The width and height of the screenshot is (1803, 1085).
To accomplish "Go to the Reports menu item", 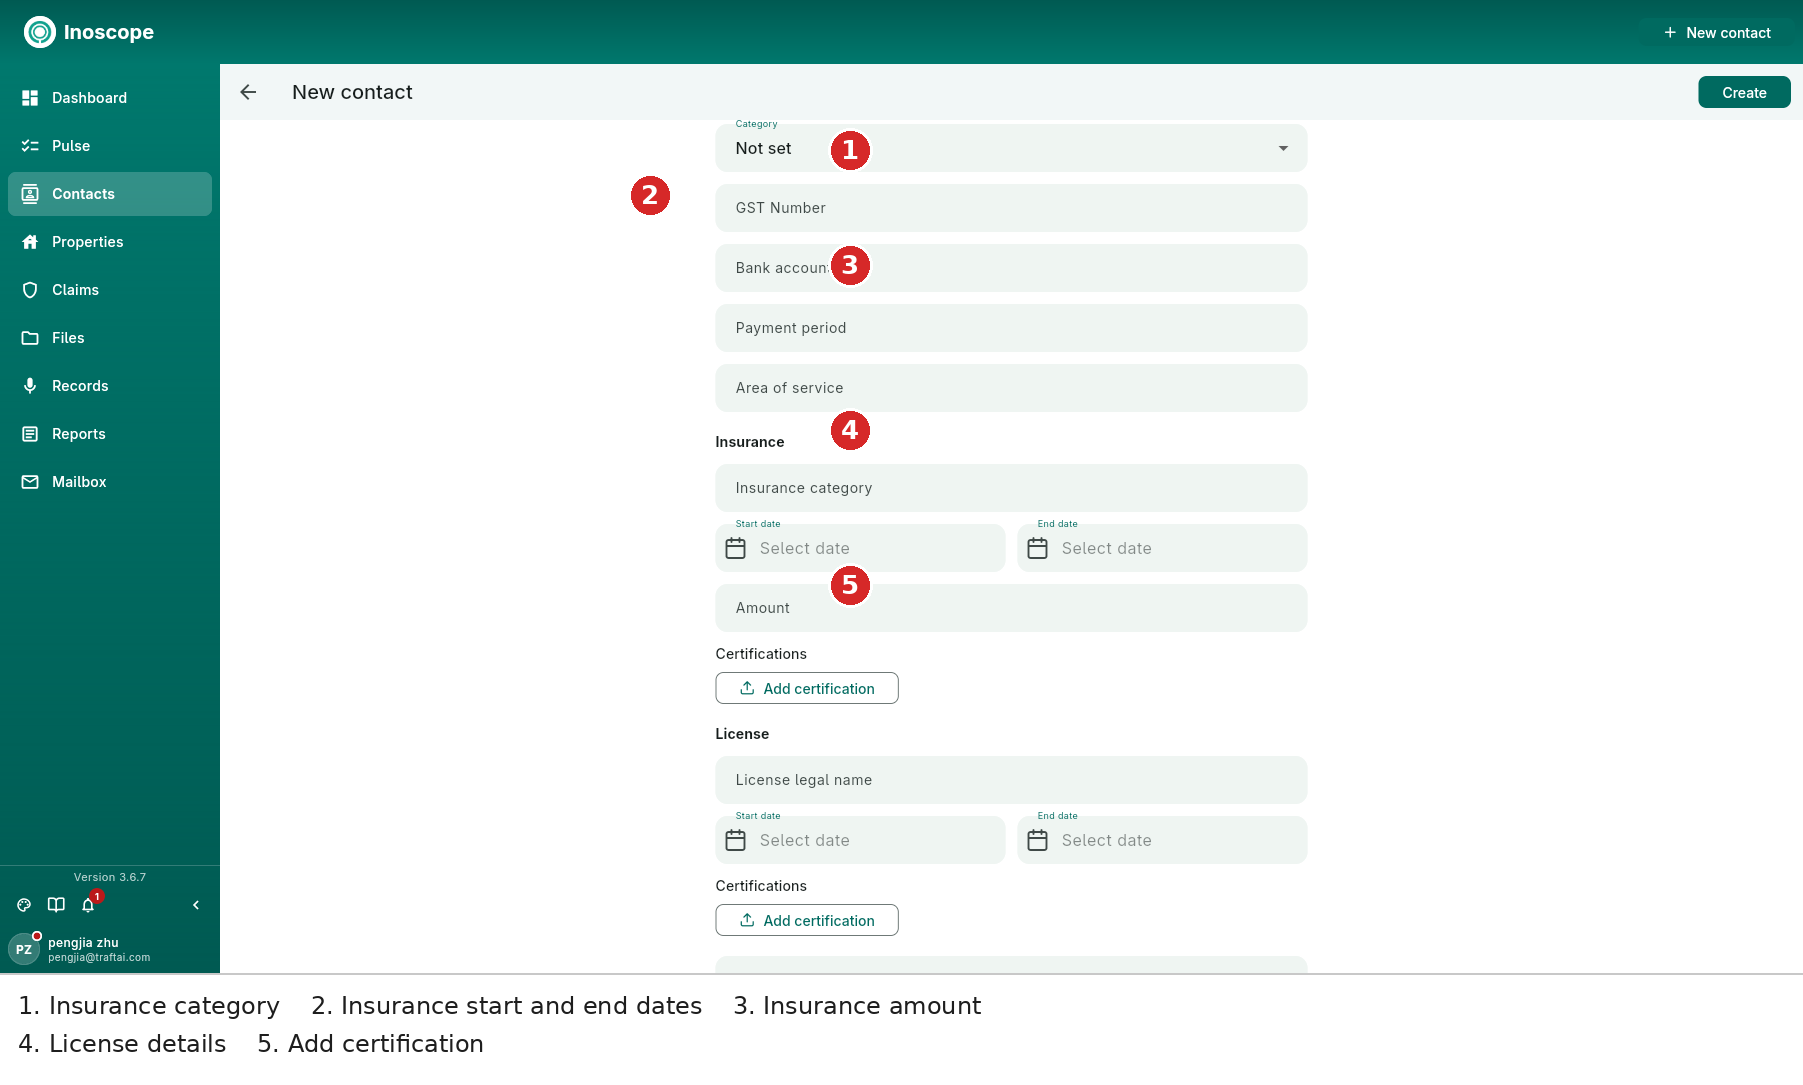I will (110, 434).
